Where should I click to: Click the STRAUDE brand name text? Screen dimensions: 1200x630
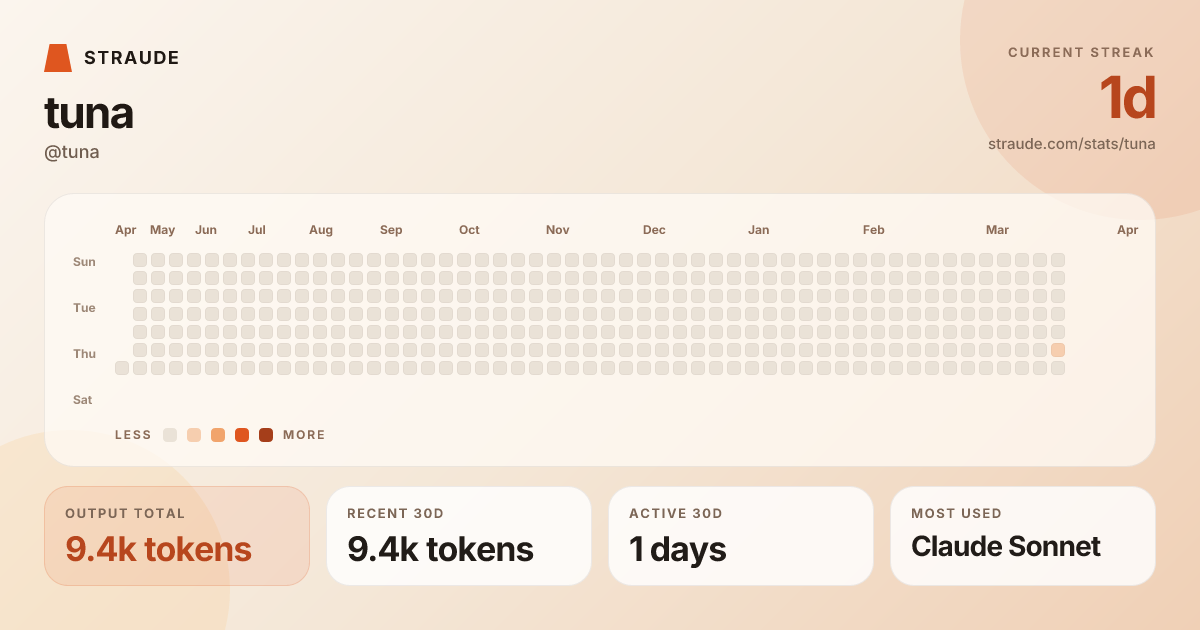point(132,58)
